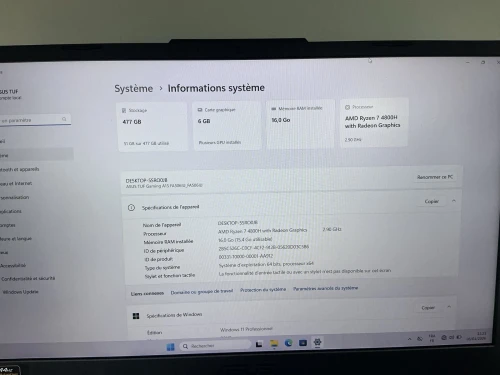Image resolution: width=500 pixels, height=375 pixels.
Task: Click the Windows 11 Professionnel edition text
Action: point(246,329)
